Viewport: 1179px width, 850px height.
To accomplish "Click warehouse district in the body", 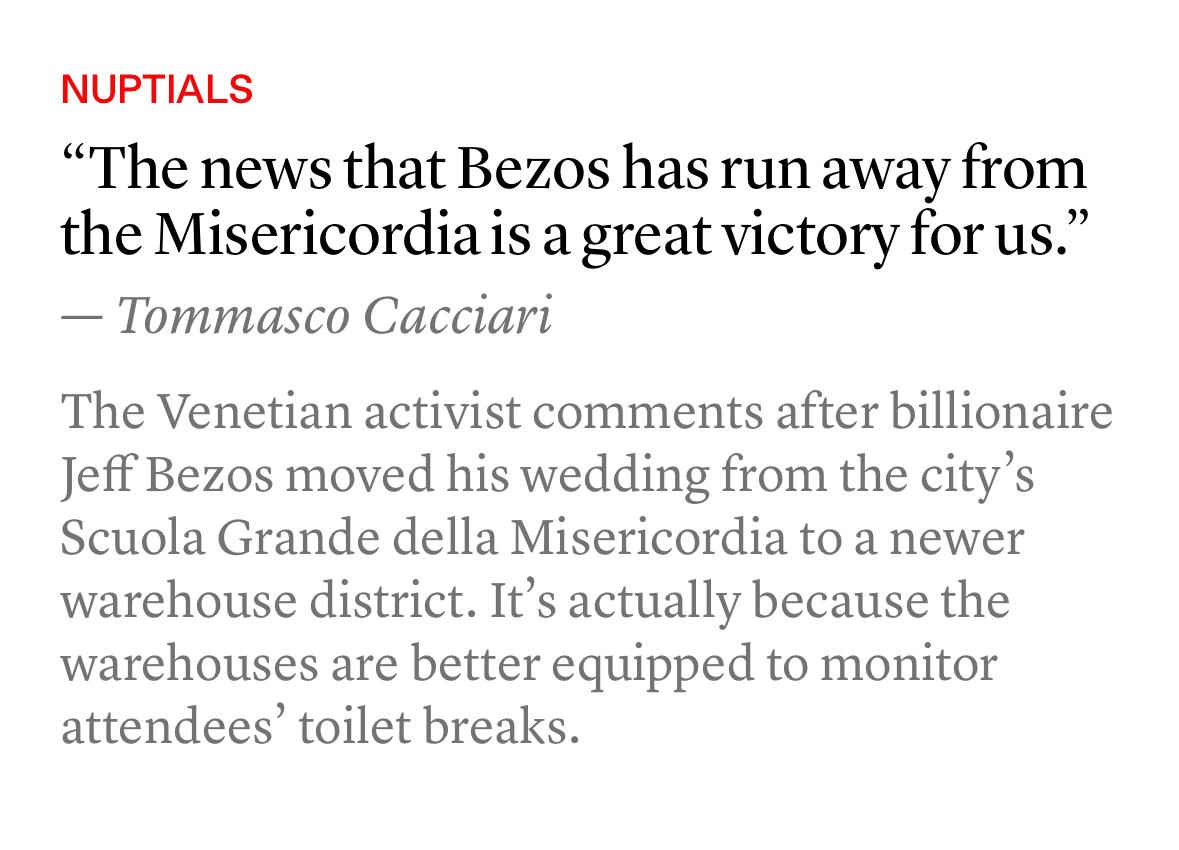I will point(268,601).
